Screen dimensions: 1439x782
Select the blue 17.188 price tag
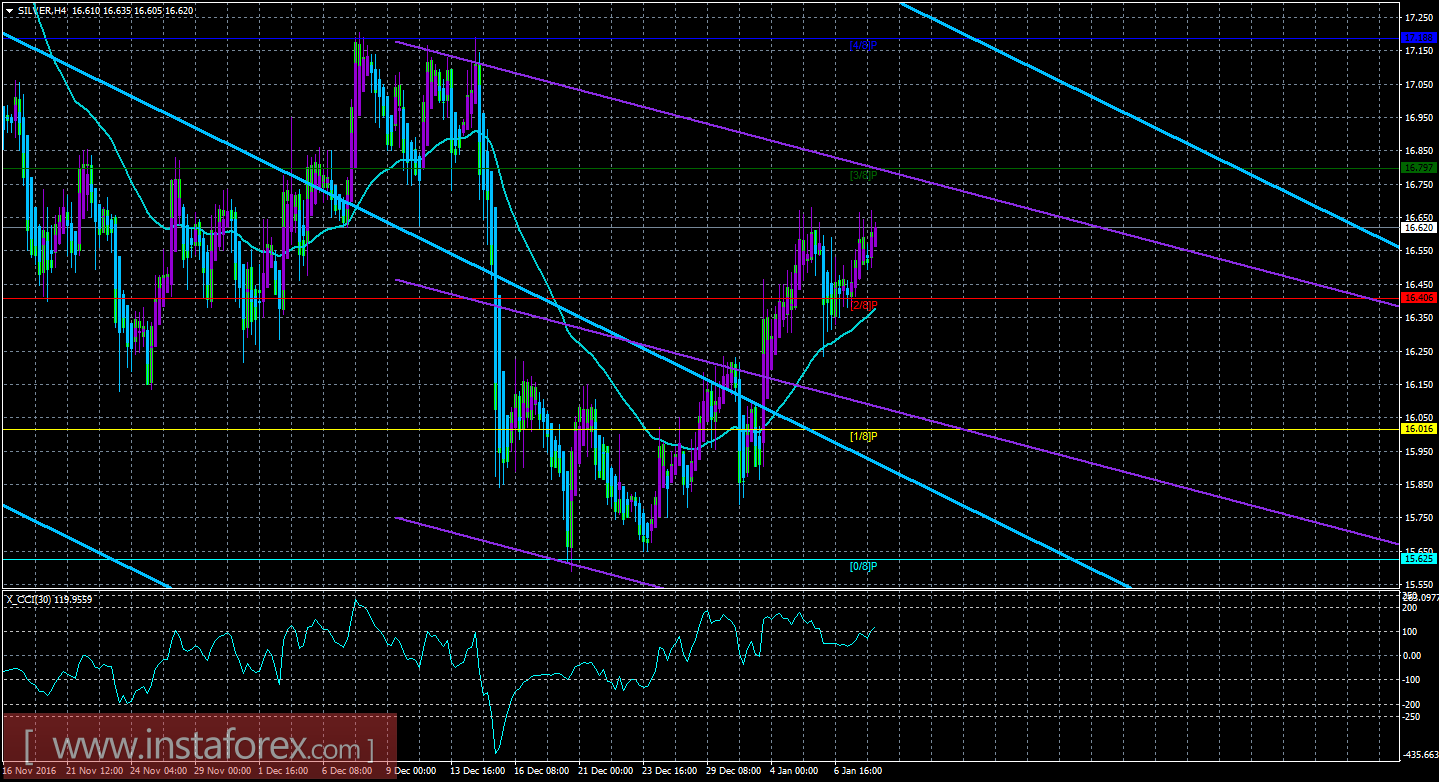click(1418, 38)
